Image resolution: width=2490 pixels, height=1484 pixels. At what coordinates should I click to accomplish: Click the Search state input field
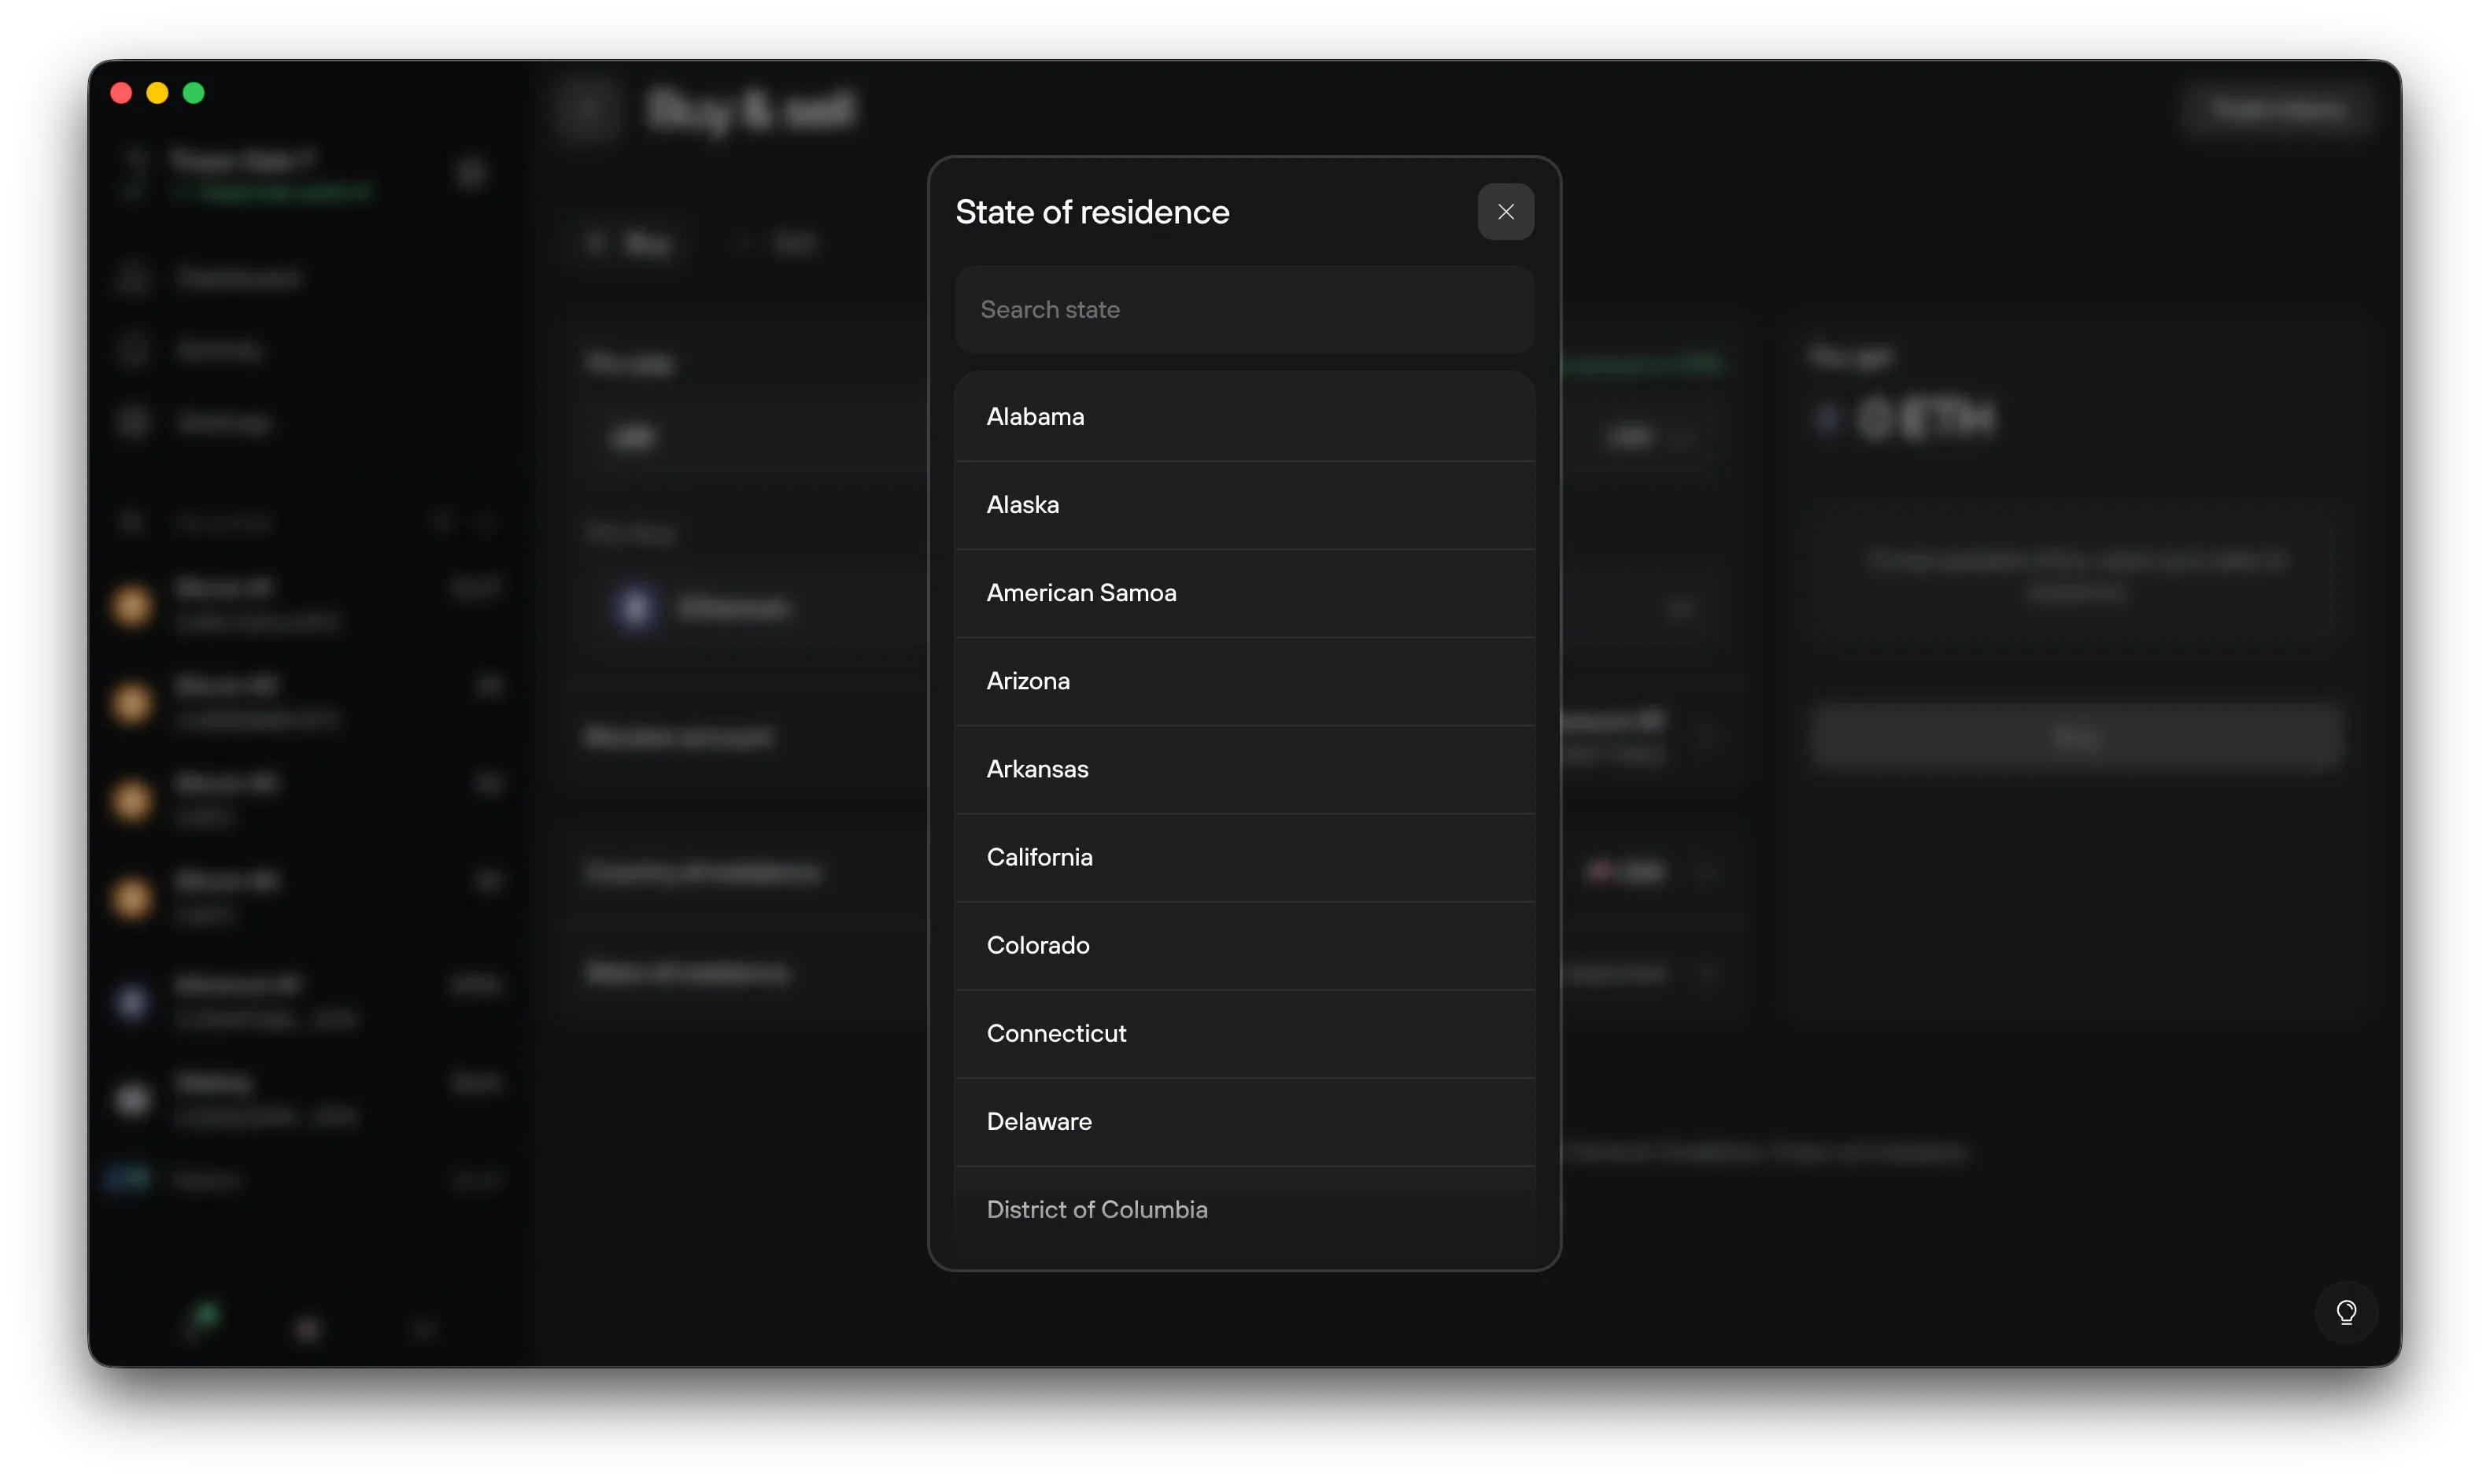[x=1243, y=309]
